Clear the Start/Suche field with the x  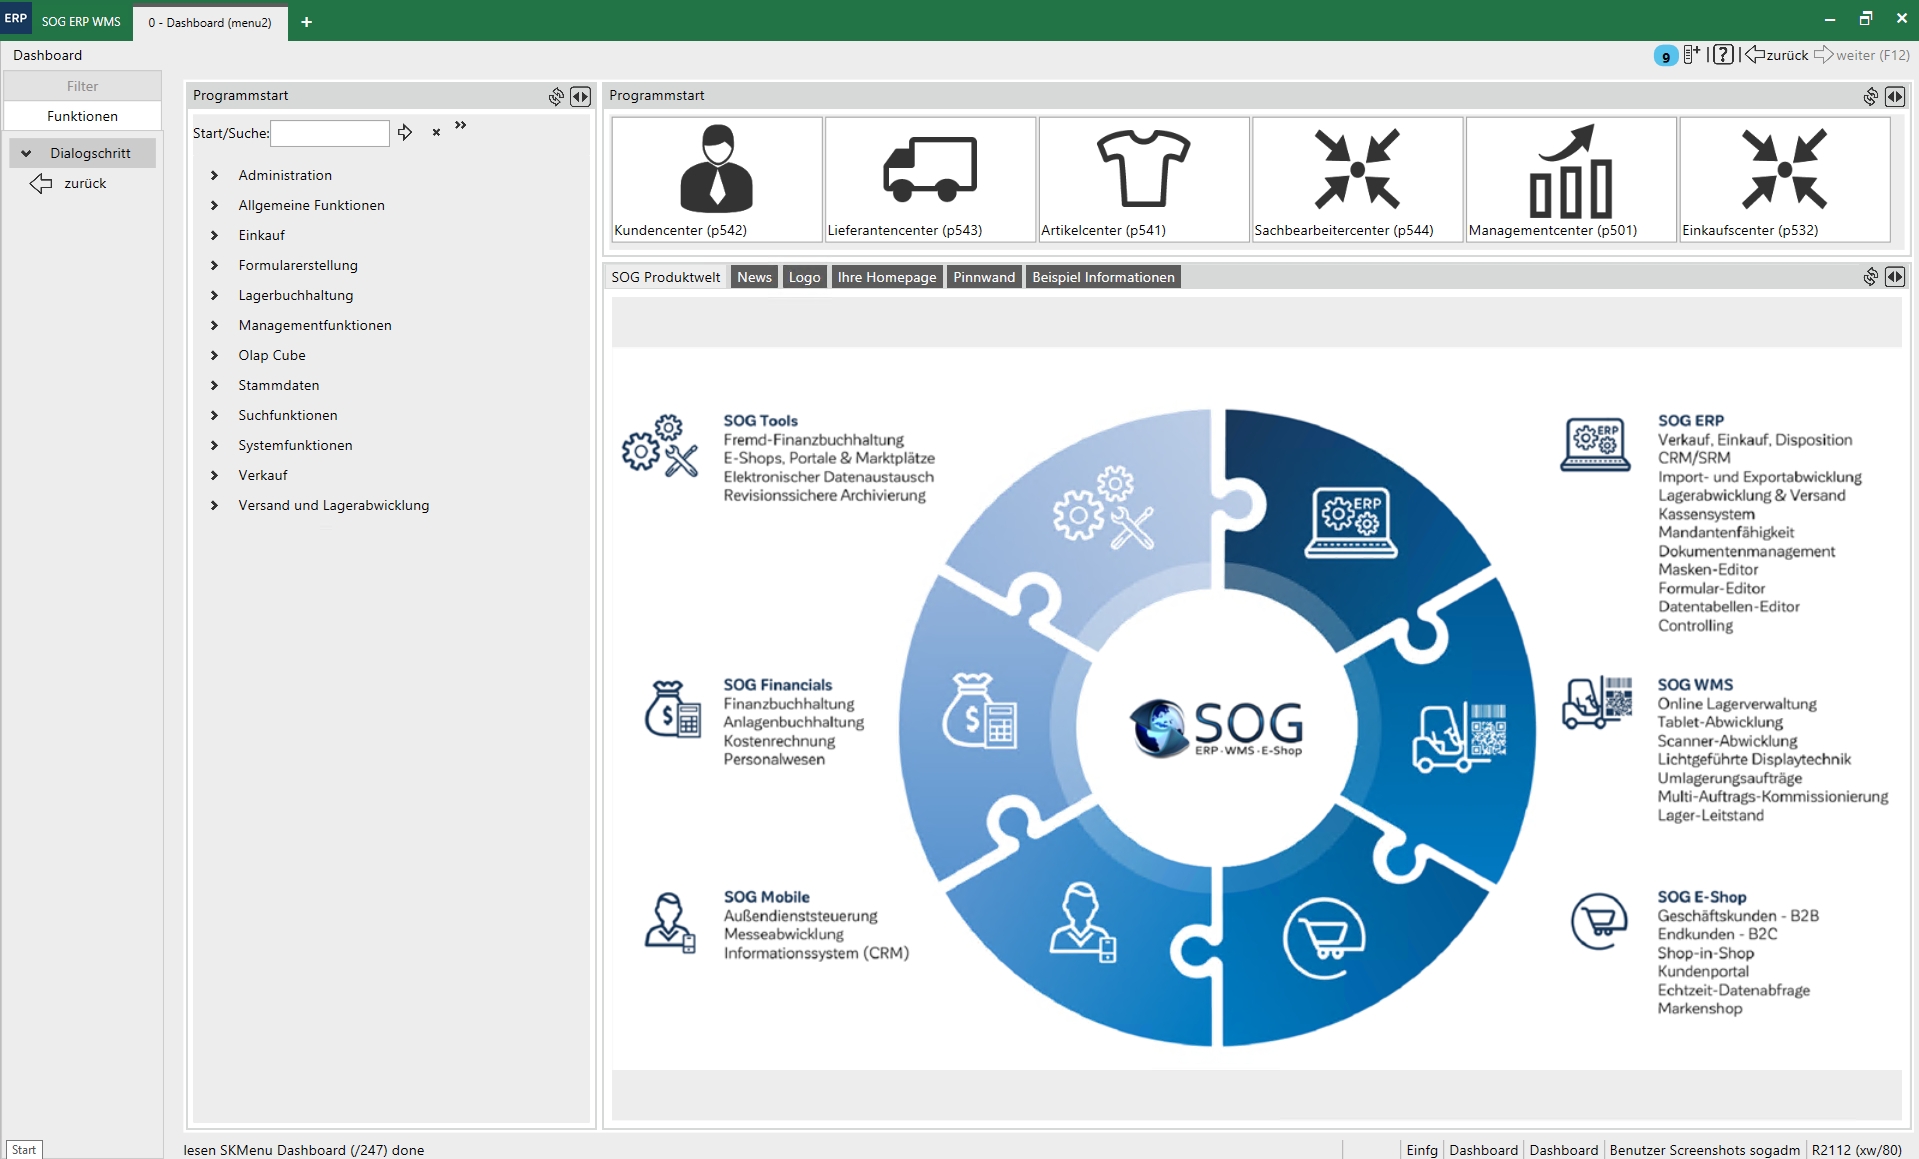tap(436, 132)
